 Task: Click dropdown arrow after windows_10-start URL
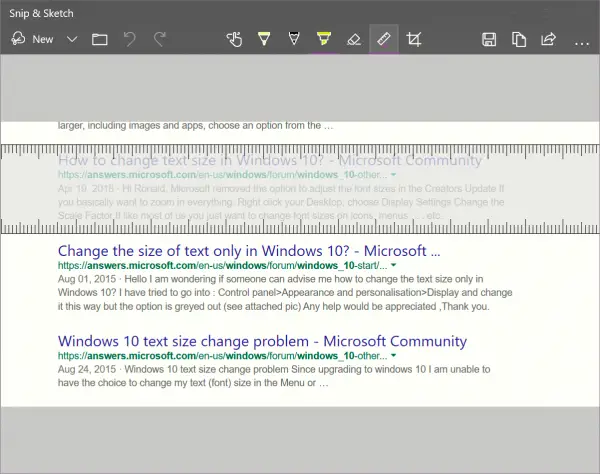coord(393,265)
